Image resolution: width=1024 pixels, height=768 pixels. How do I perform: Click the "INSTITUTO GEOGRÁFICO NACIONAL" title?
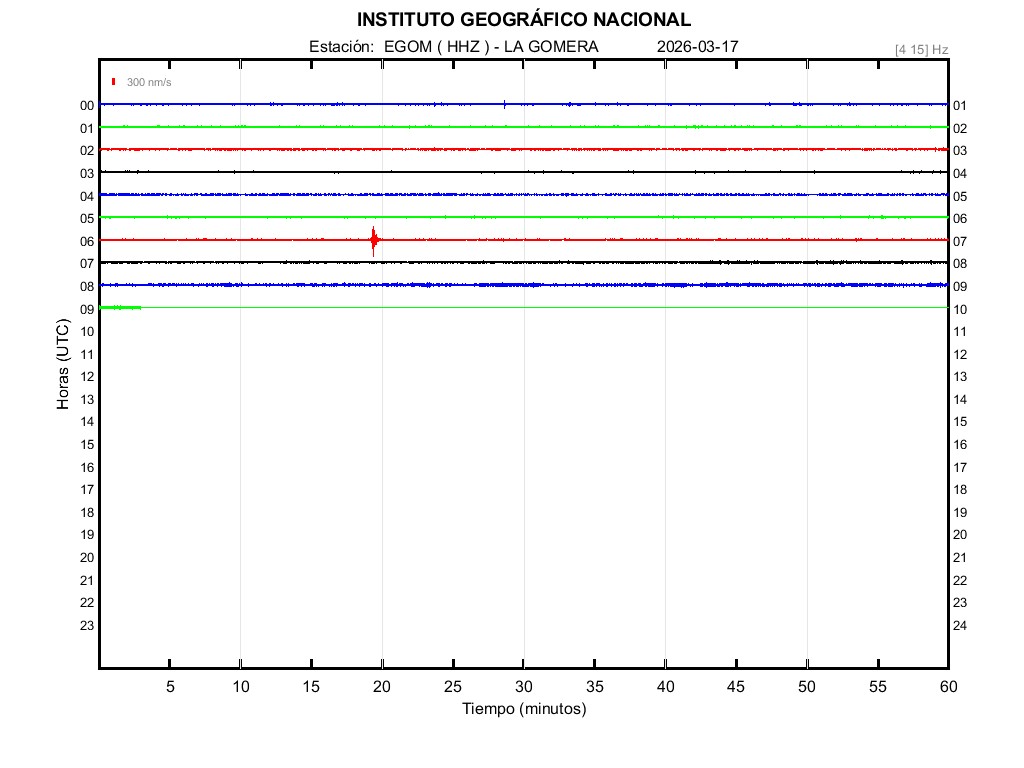tap(523, 20)
